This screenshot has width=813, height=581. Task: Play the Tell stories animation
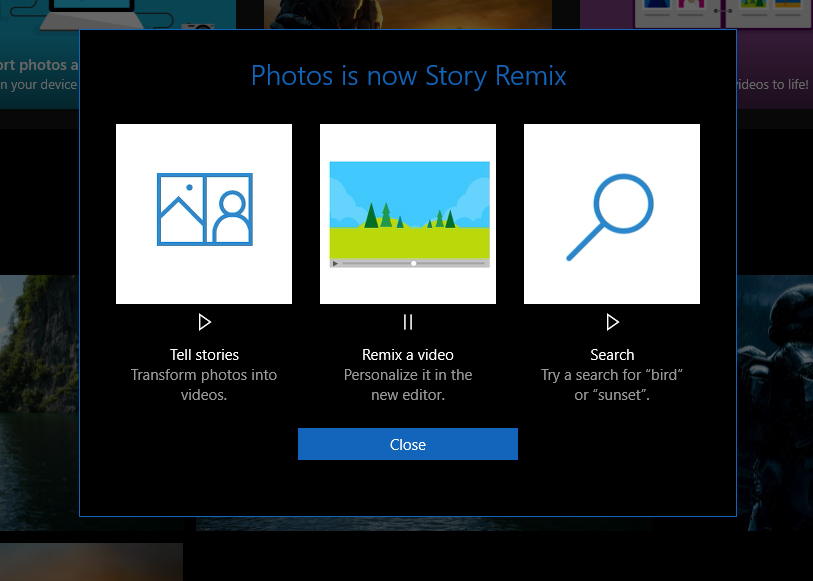[x=204, y=322]
